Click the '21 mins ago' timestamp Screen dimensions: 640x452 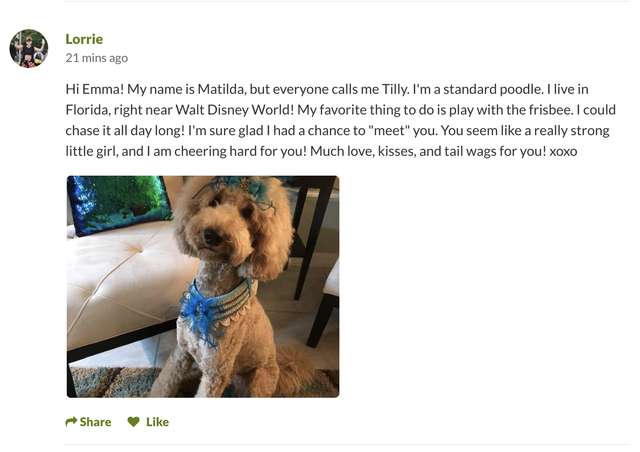pyautogui.click(x=97, y=58)
